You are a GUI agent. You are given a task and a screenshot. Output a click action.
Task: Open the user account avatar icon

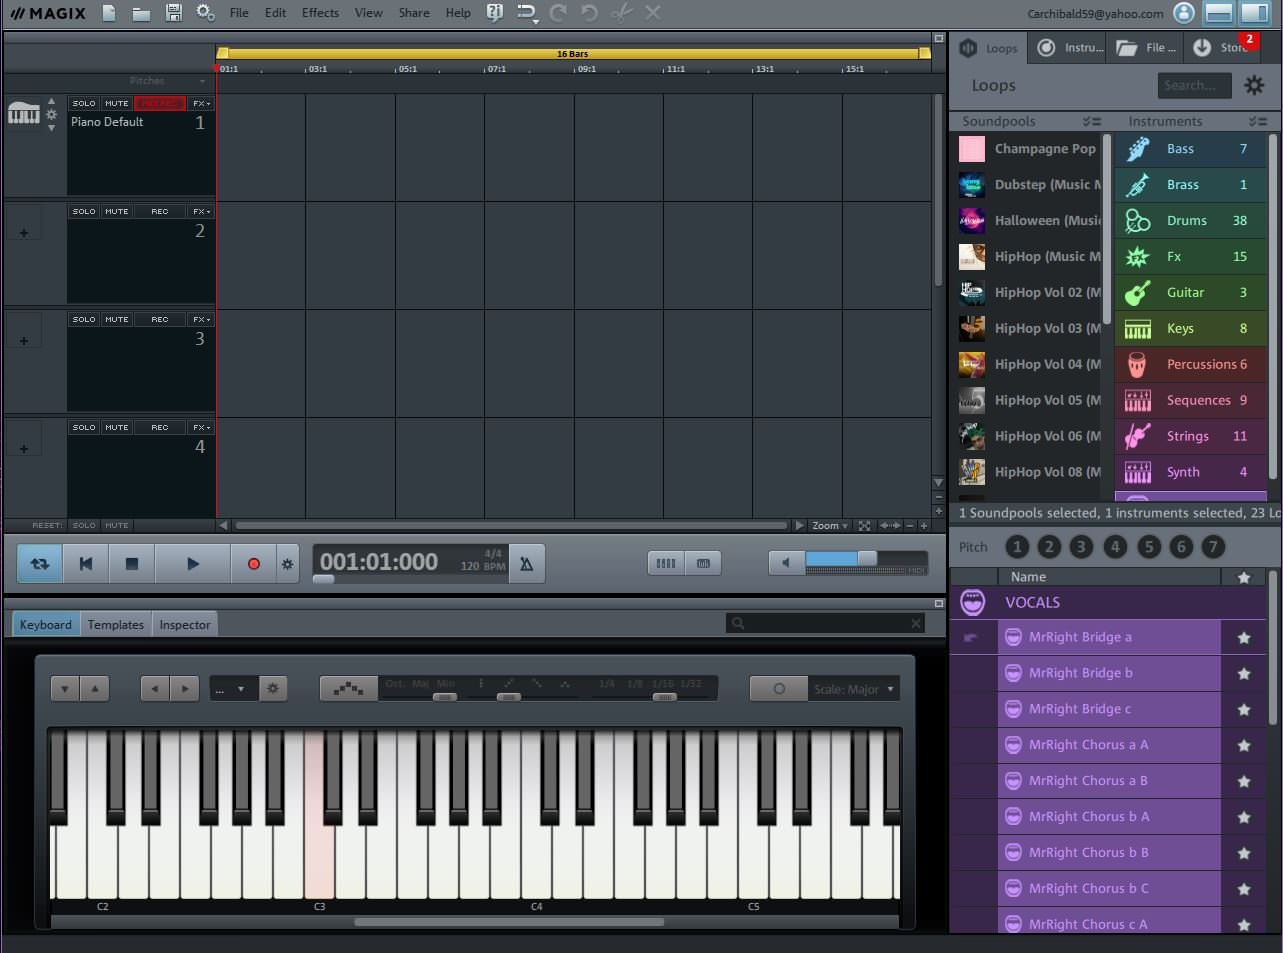tap(1184, 13)
